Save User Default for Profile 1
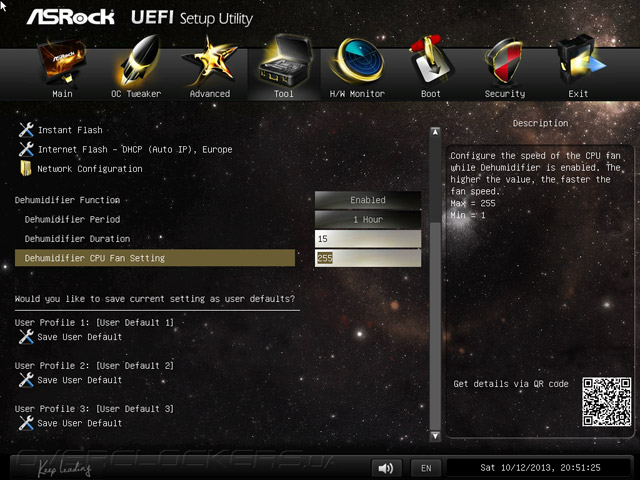Viewport: 640px width, 480px height. [80, 337]
